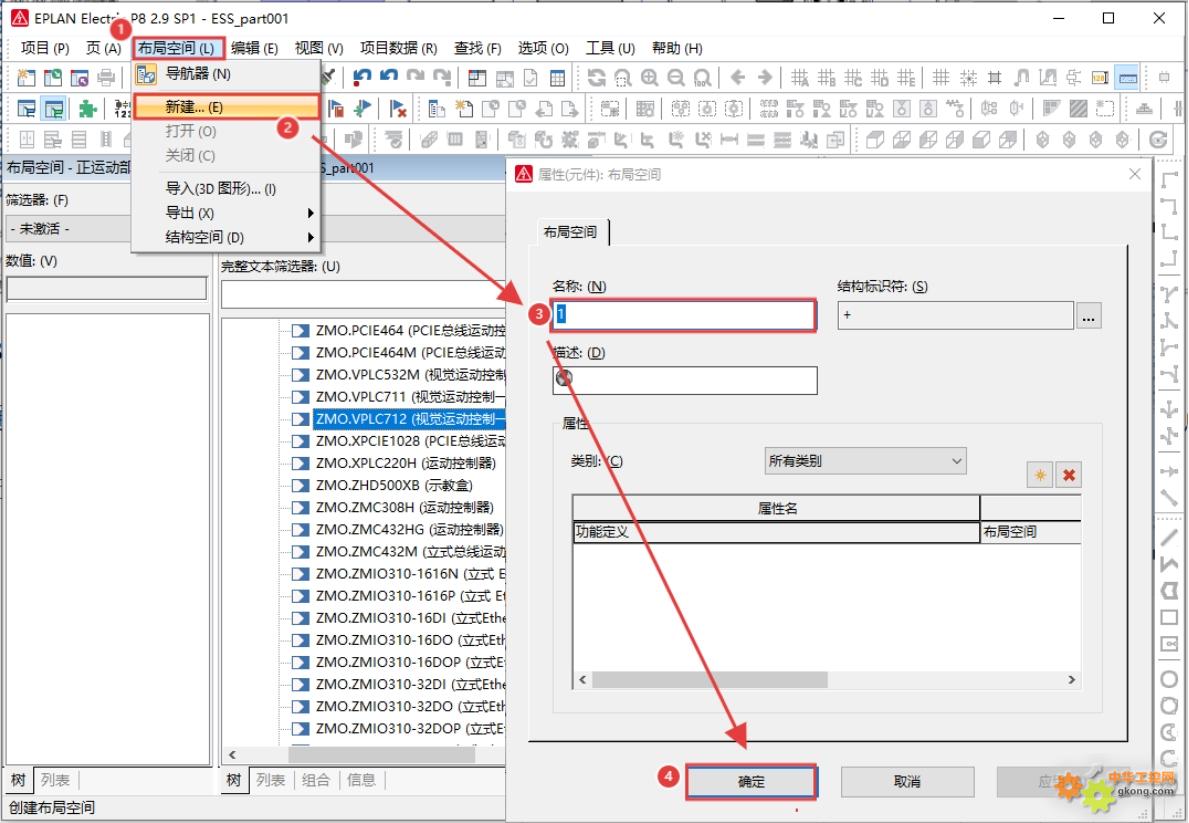This screenshot has width=1189, height=823.
Task: Open the 帮助 (H) menu
Action: coord(677,48)
